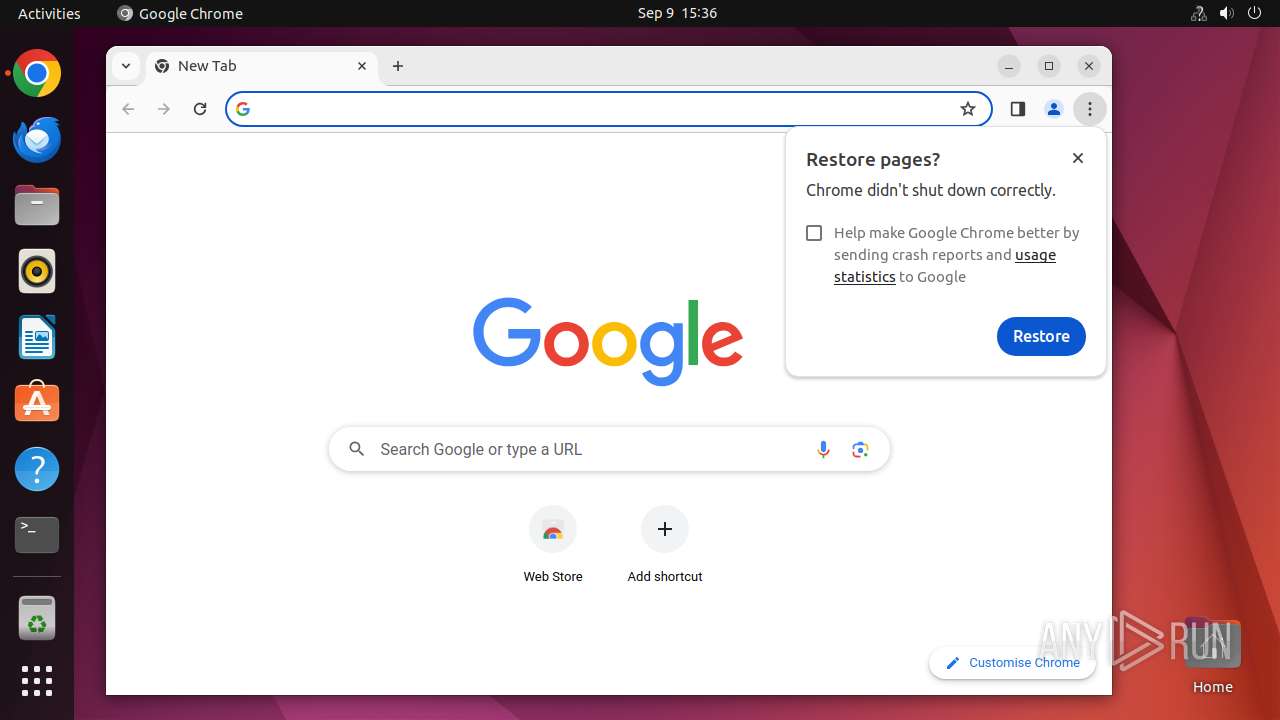Click the Search Google or type a URL box

pos(609,450)
